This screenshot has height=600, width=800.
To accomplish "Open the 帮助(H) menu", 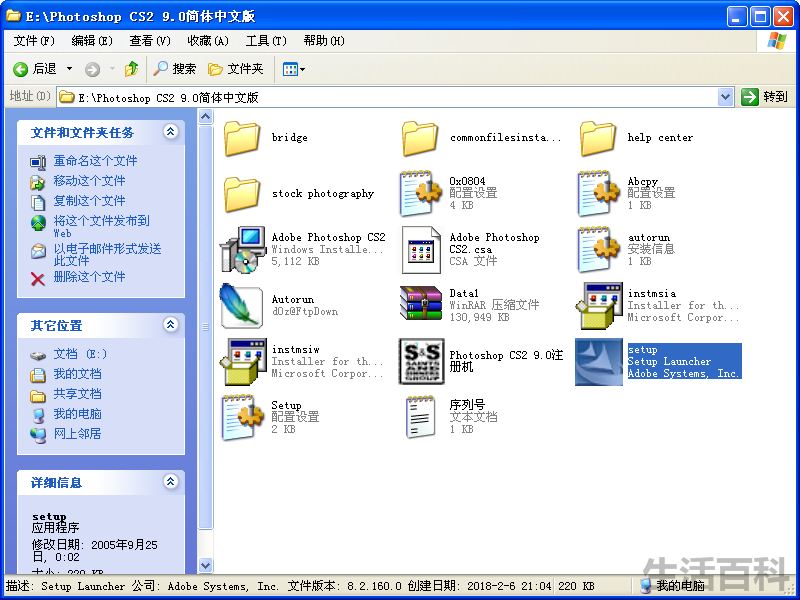I will coord(324,41).
